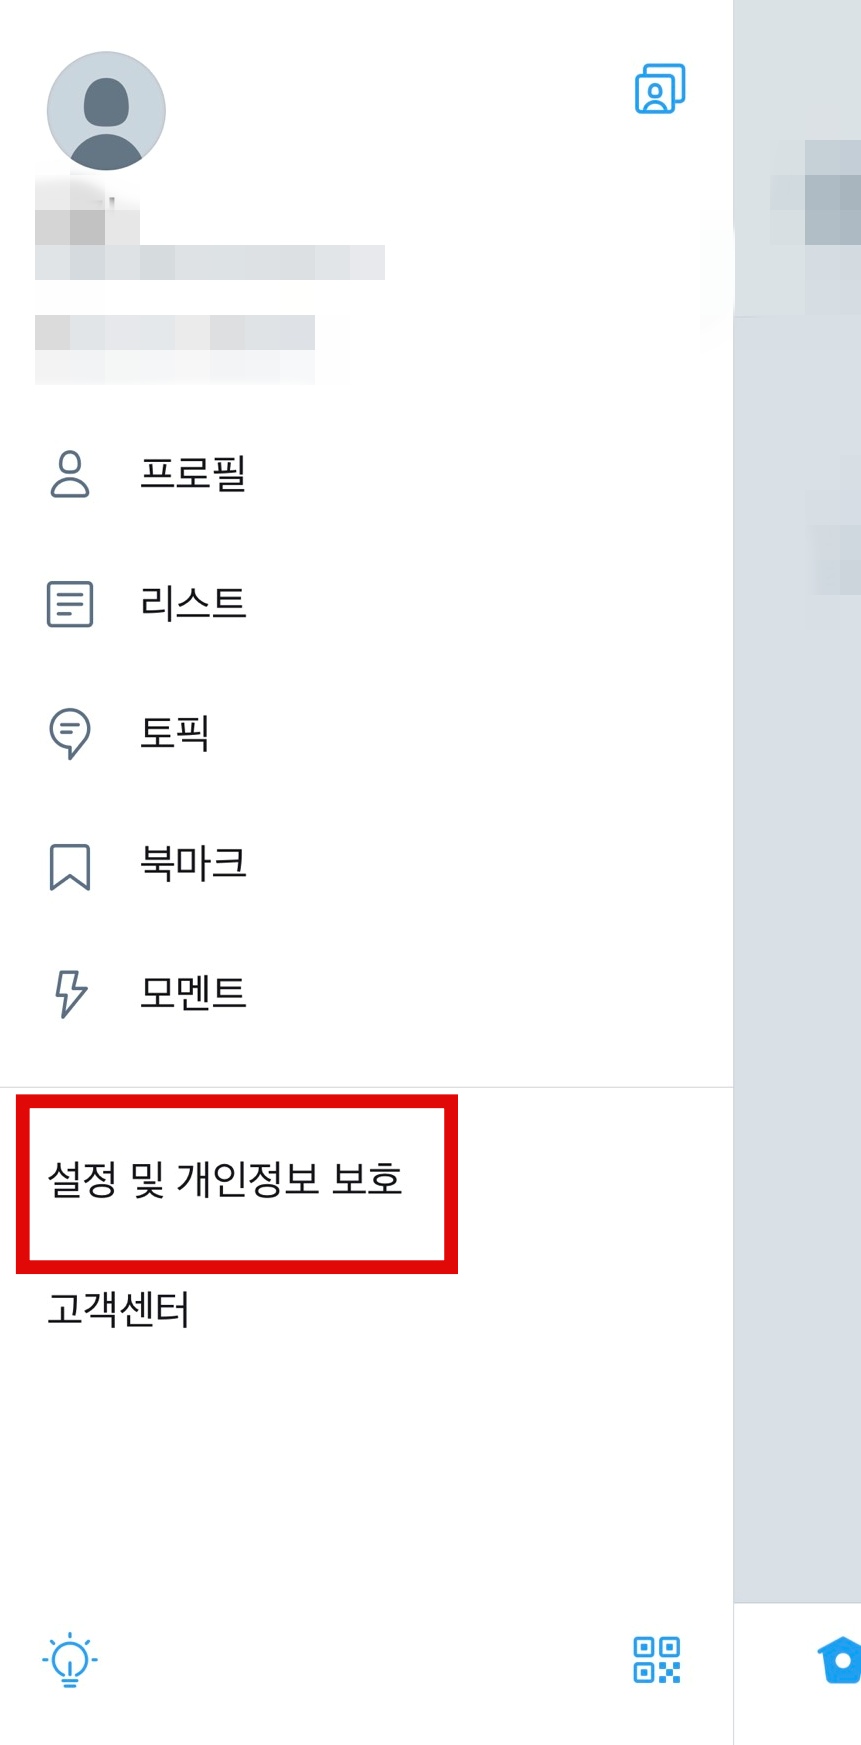This screenshot has height=1745, width=861.
Task: Click the list document icon
Action: click(70, 604)
